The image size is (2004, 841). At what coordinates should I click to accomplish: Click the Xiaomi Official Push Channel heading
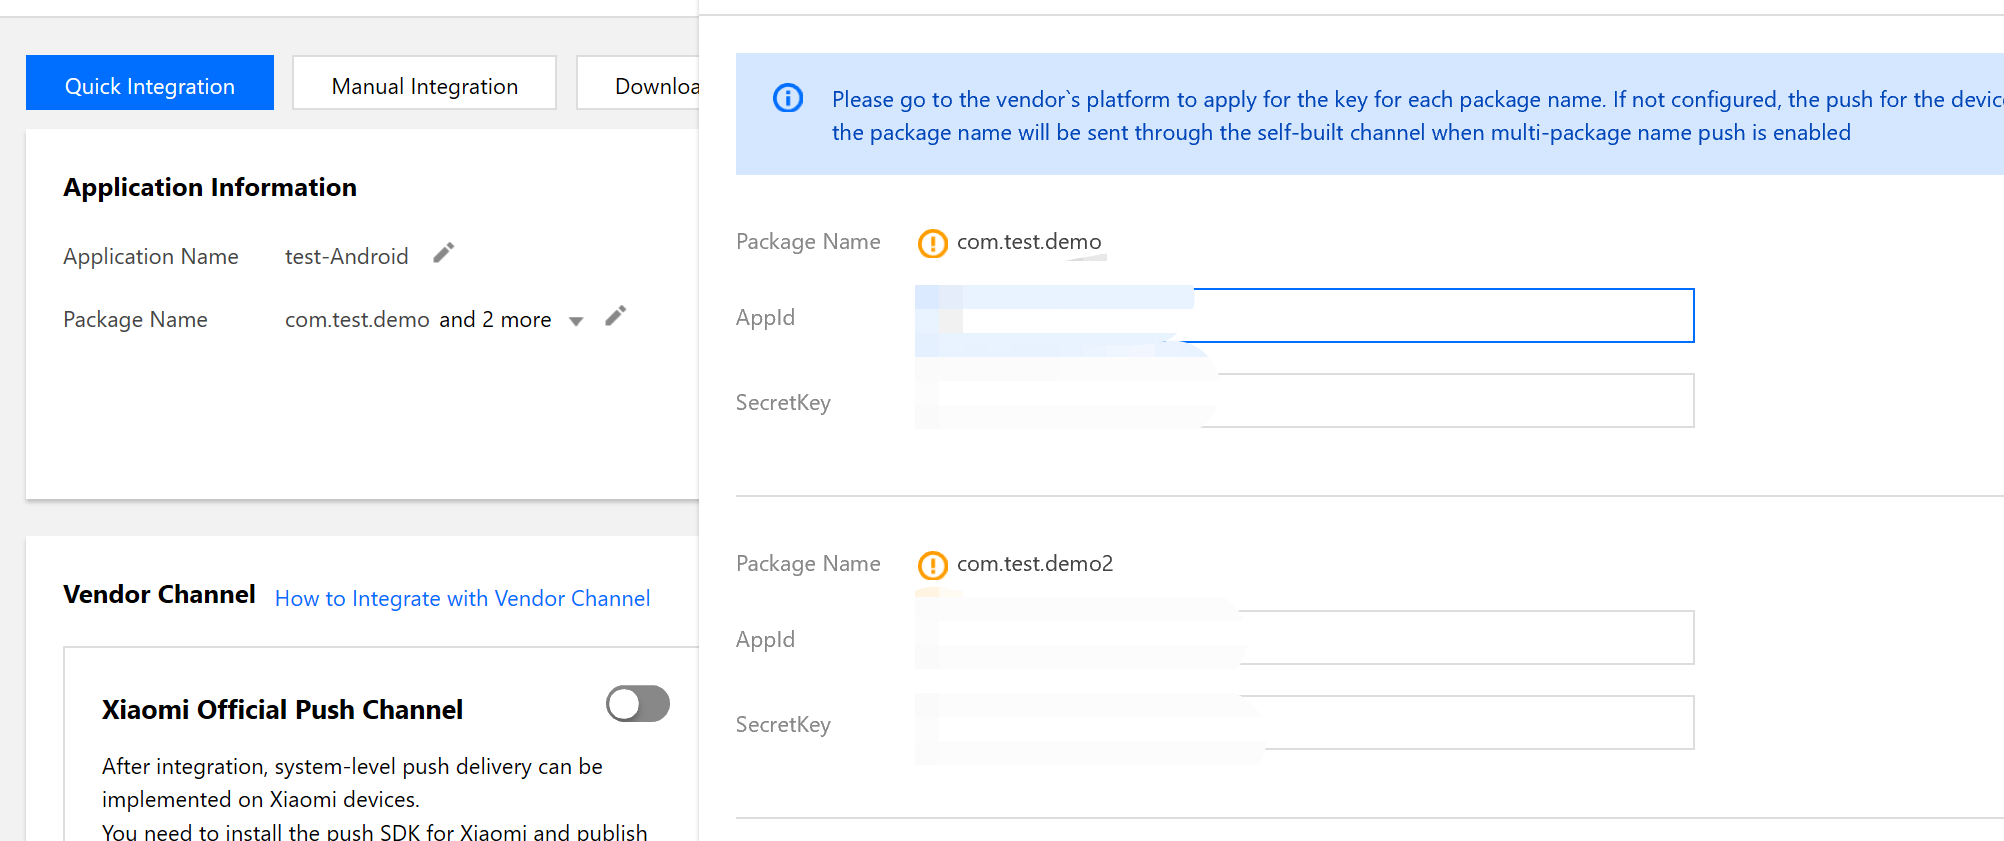pyautogui.click(x=282, y=710)
